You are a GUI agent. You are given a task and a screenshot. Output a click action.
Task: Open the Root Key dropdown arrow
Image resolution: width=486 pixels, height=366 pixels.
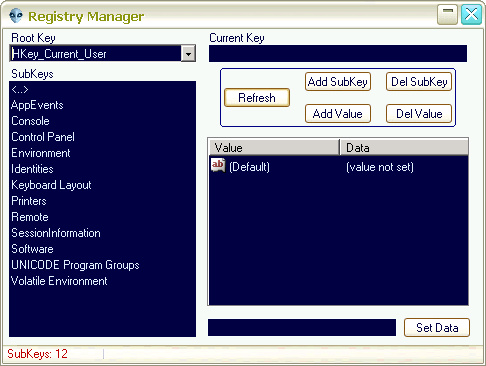188,54
